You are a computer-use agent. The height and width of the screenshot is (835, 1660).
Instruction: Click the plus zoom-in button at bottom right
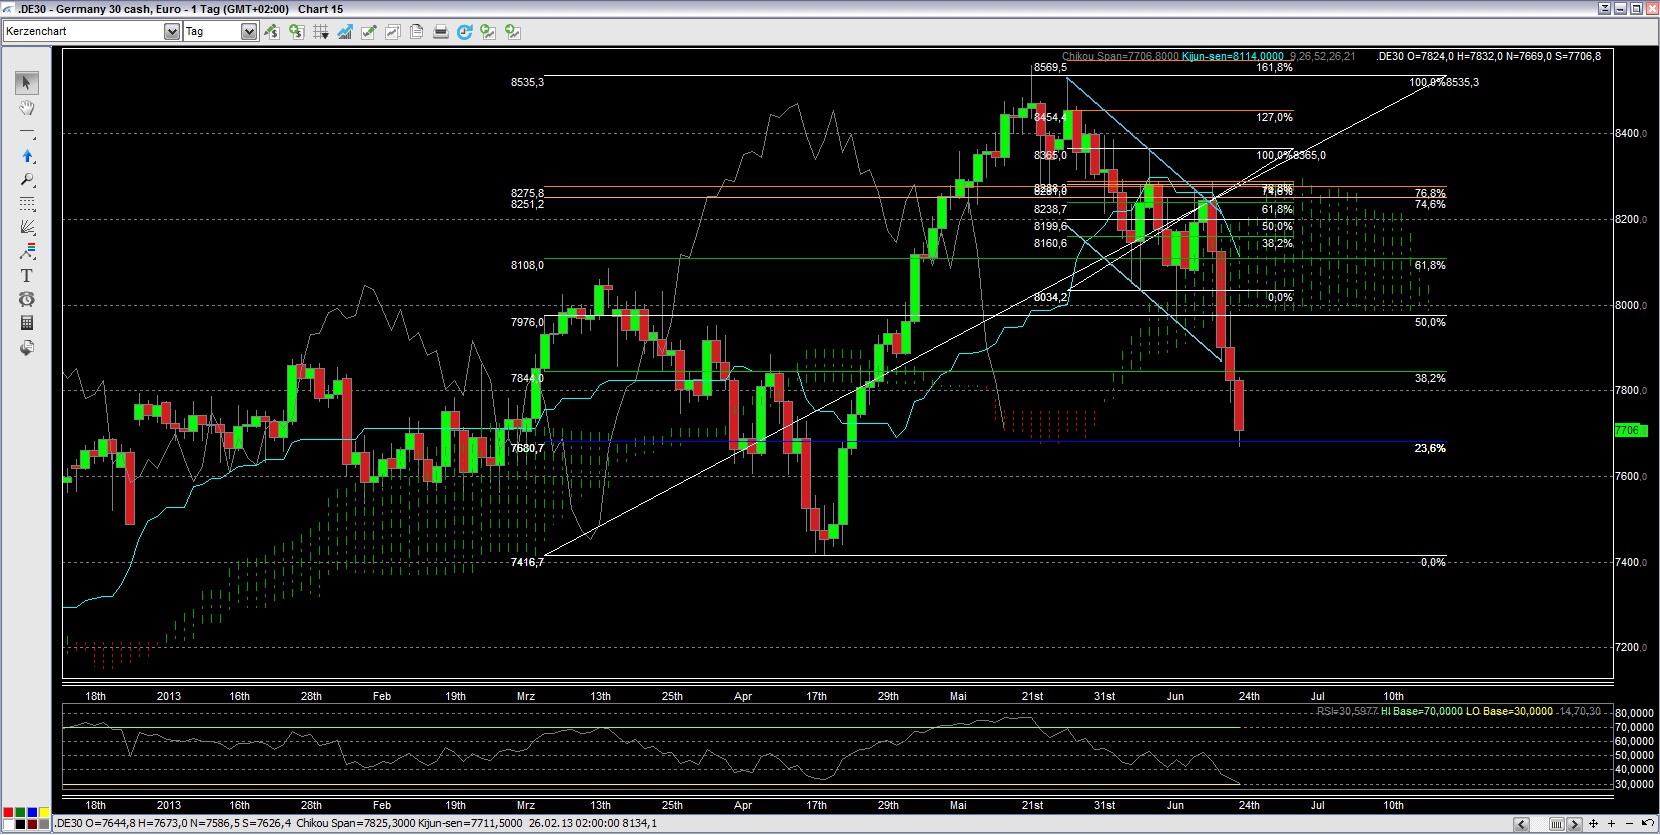point(1611,824)
